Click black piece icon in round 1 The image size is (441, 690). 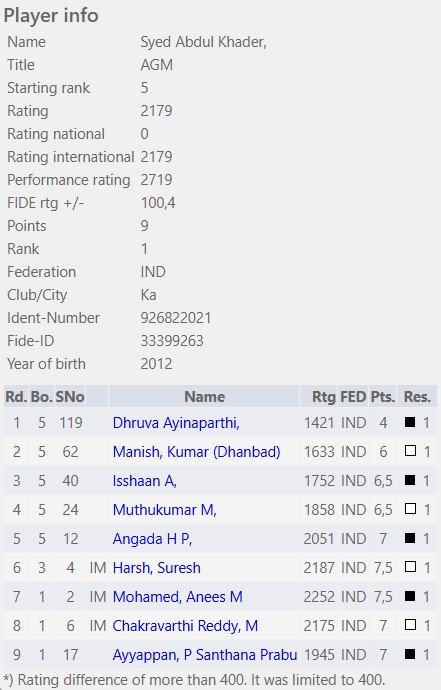coord(410,422)
